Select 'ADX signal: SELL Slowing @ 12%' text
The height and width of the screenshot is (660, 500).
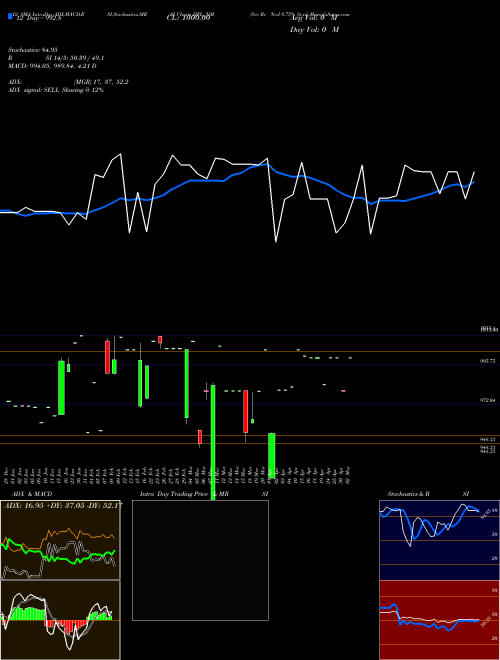coord(56,90)
